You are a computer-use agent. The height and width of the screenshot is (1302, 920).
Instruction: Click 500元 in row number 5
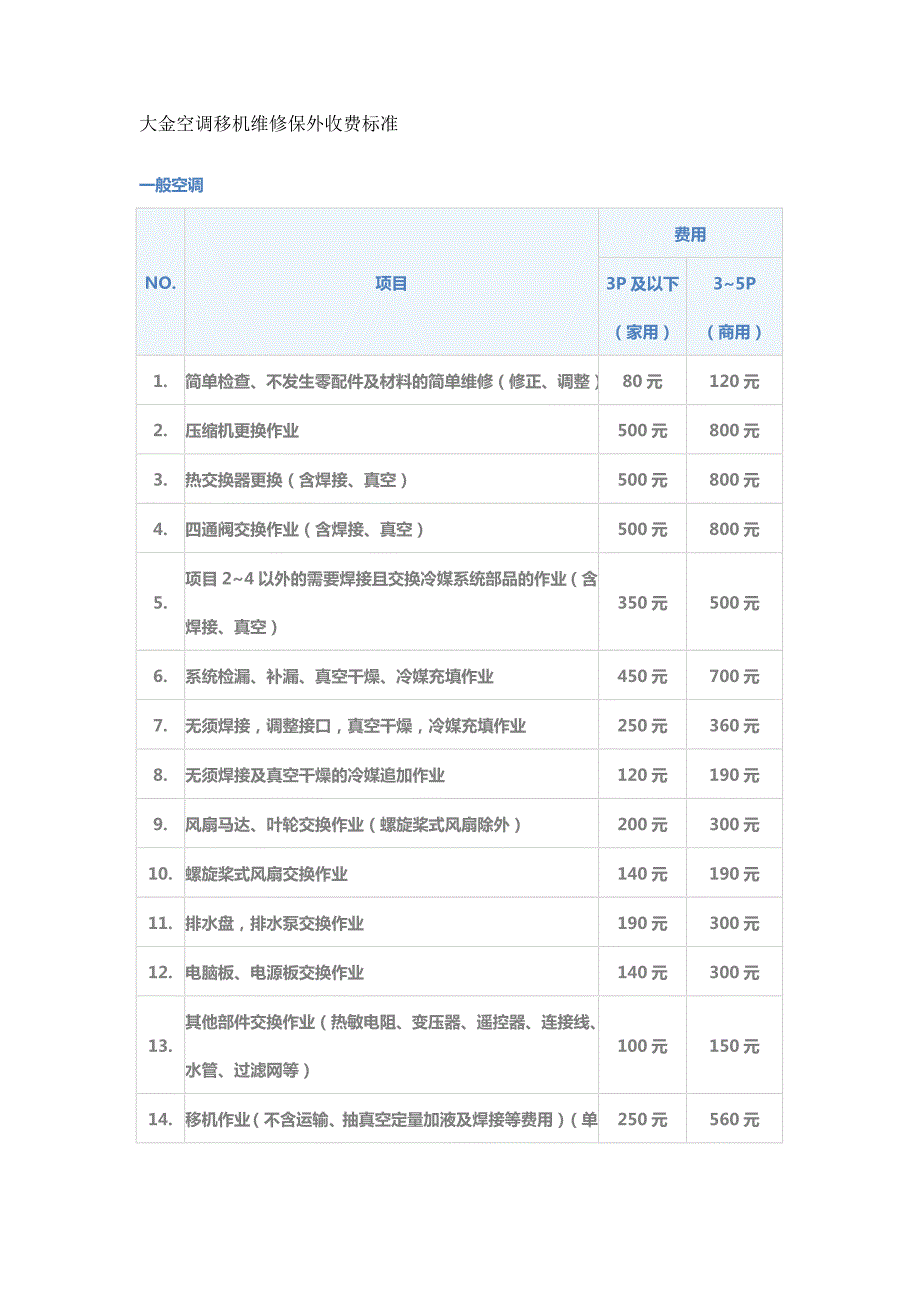pos(734,603)
